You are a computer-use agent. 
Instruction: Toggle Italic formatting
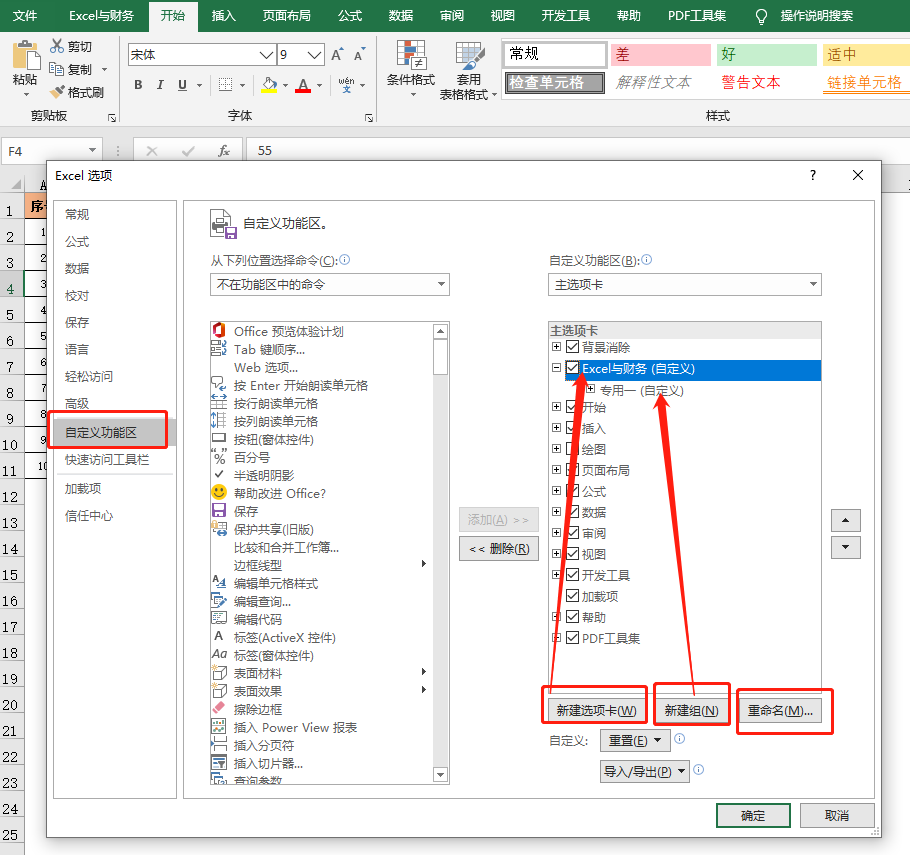point(160,85)
